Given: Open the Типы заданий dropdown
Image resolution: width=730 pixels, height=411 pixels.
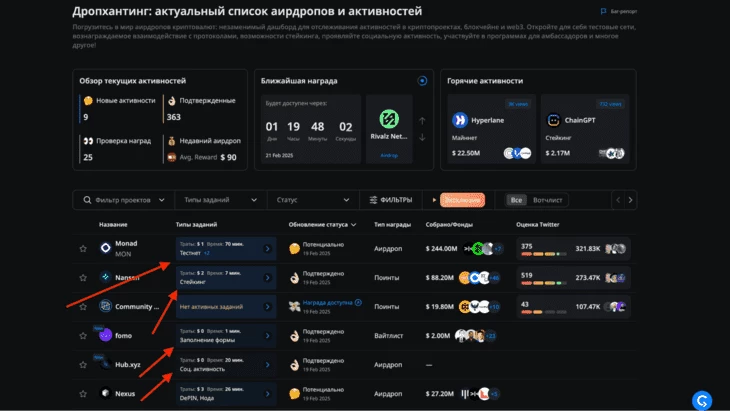Looking at the screenshot, I should [221, 200].
